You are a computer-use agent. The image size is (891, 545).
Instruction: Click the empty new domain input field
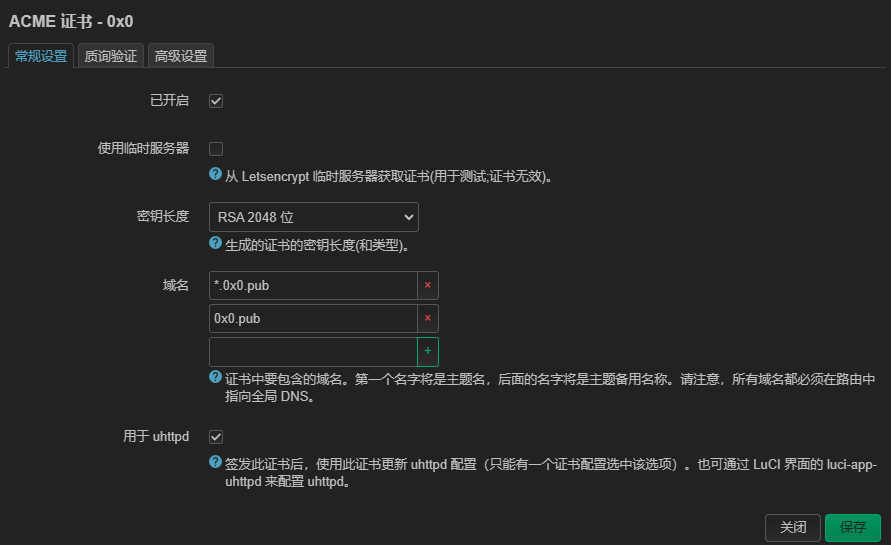coord(314,352)
